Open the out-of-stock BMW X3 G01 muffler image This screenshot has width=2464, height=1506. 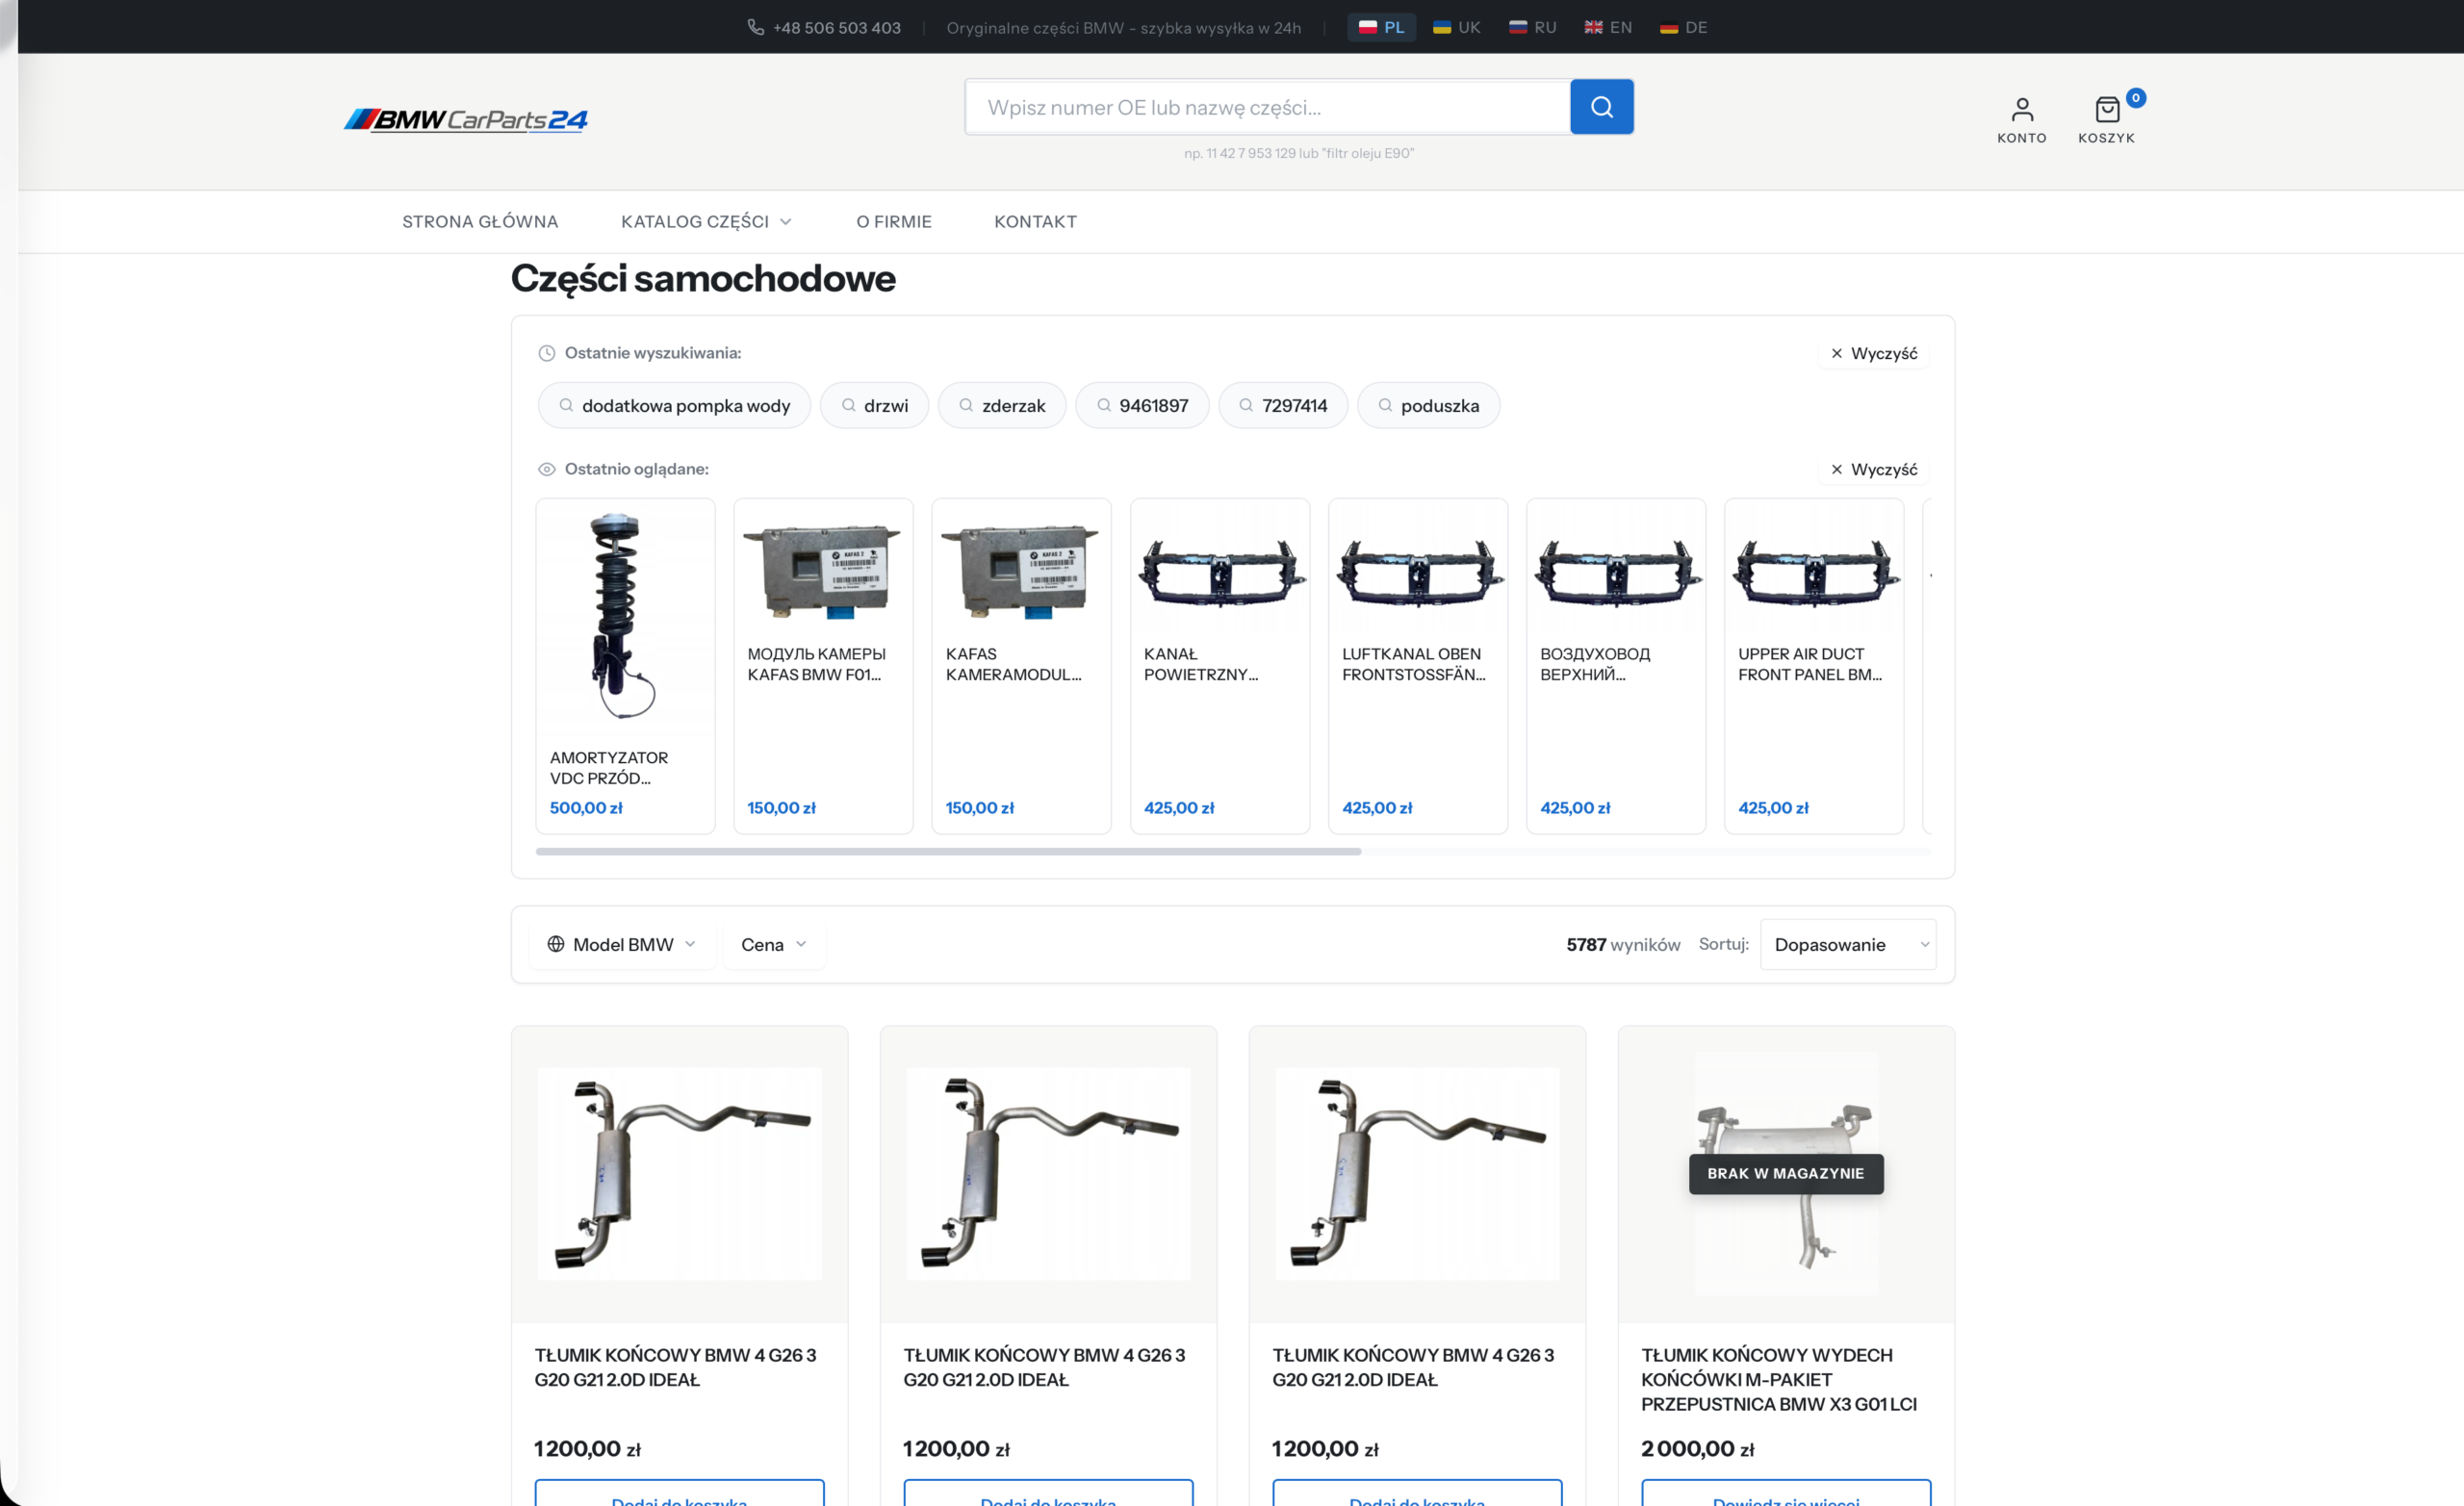point(1786,1174)
